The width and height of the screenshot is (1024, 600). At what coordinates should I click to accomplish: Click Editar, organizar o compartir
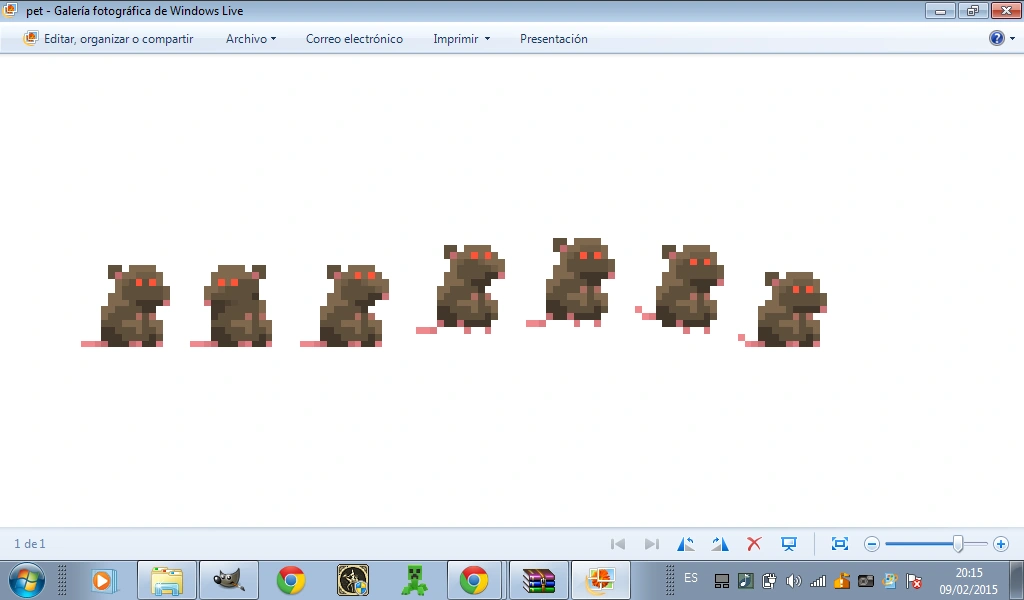coord(108,39)
